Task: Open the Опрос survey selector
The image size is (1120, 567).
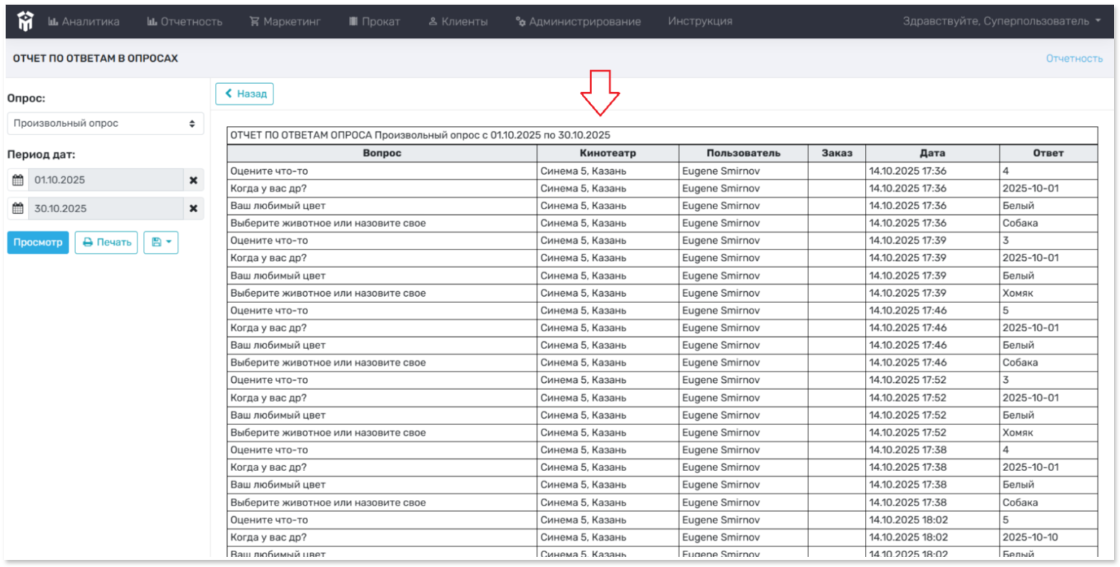Action: click(x=105, y=124)
